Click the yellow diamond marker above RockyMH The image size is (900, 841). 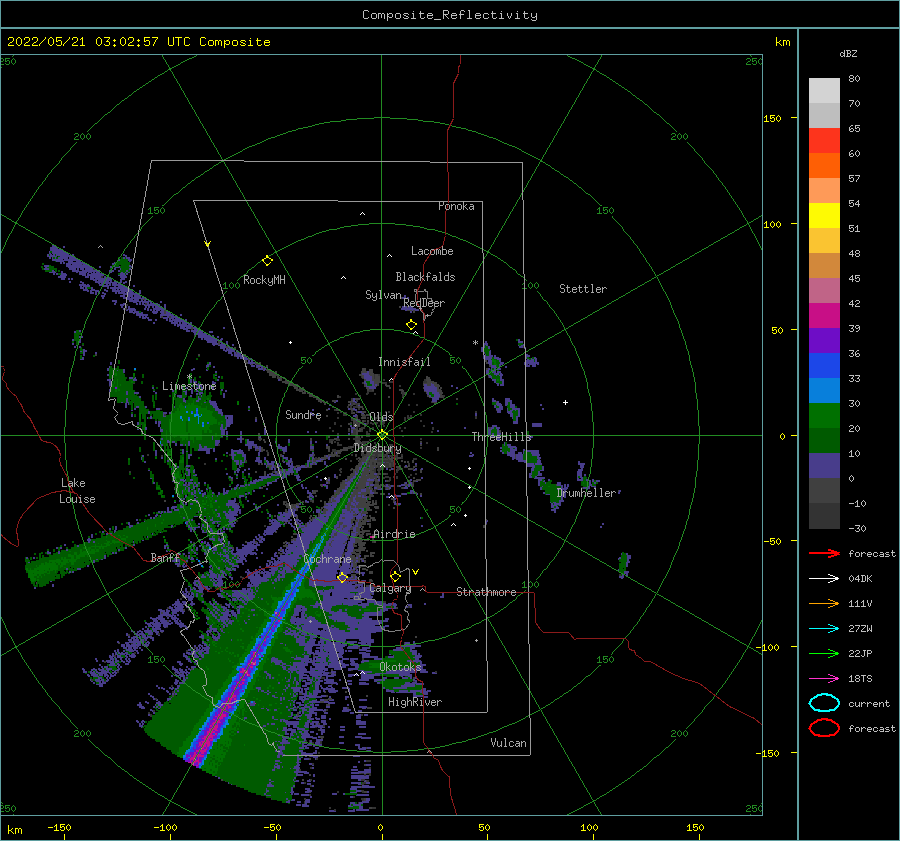tap(267, 261)
